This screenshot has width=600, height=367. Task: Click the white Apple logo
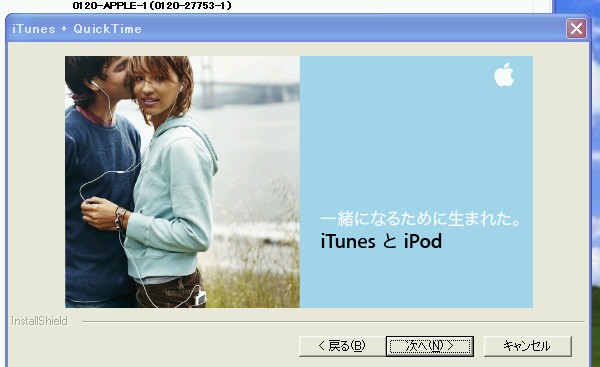click(x=504, y=75)
